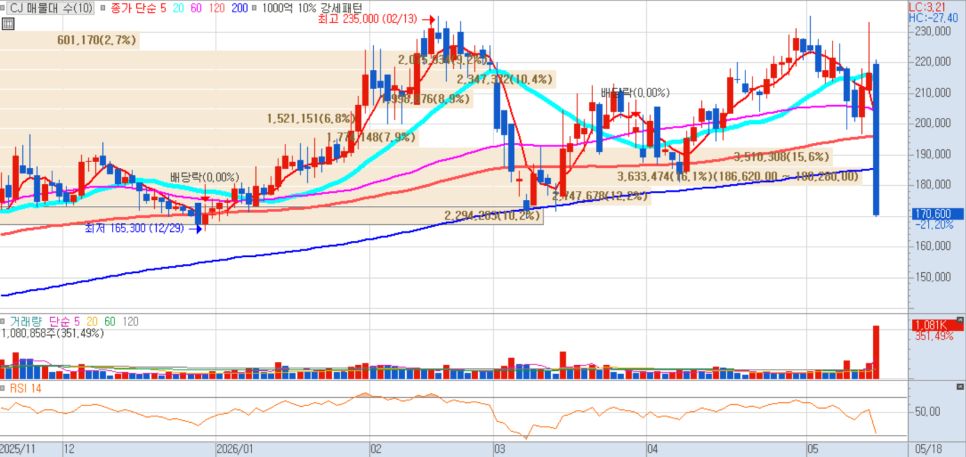Click the 2026/01 date on time axis

(x=234, y=449)
